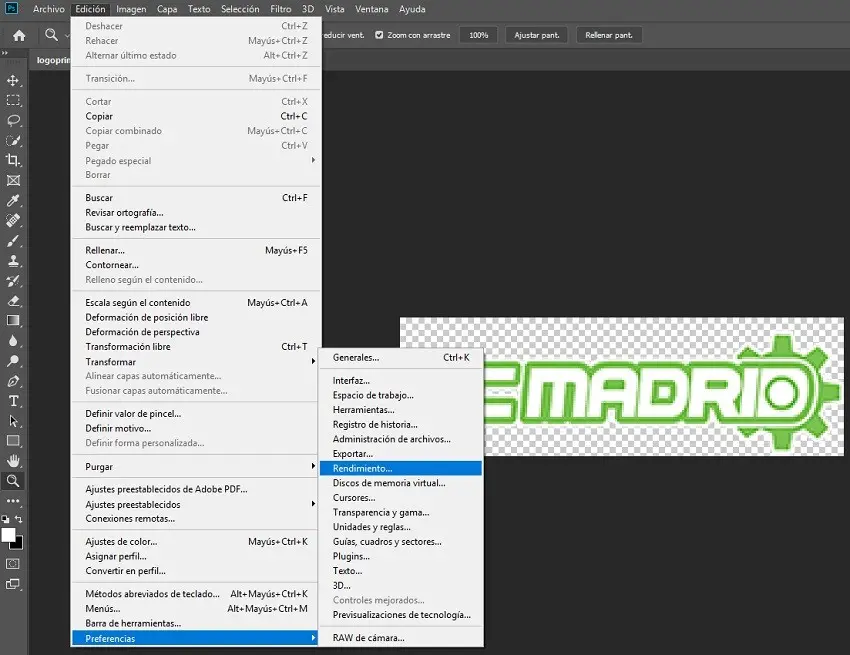
Task: Open the Archivo menu
Action: click(49, 9)
